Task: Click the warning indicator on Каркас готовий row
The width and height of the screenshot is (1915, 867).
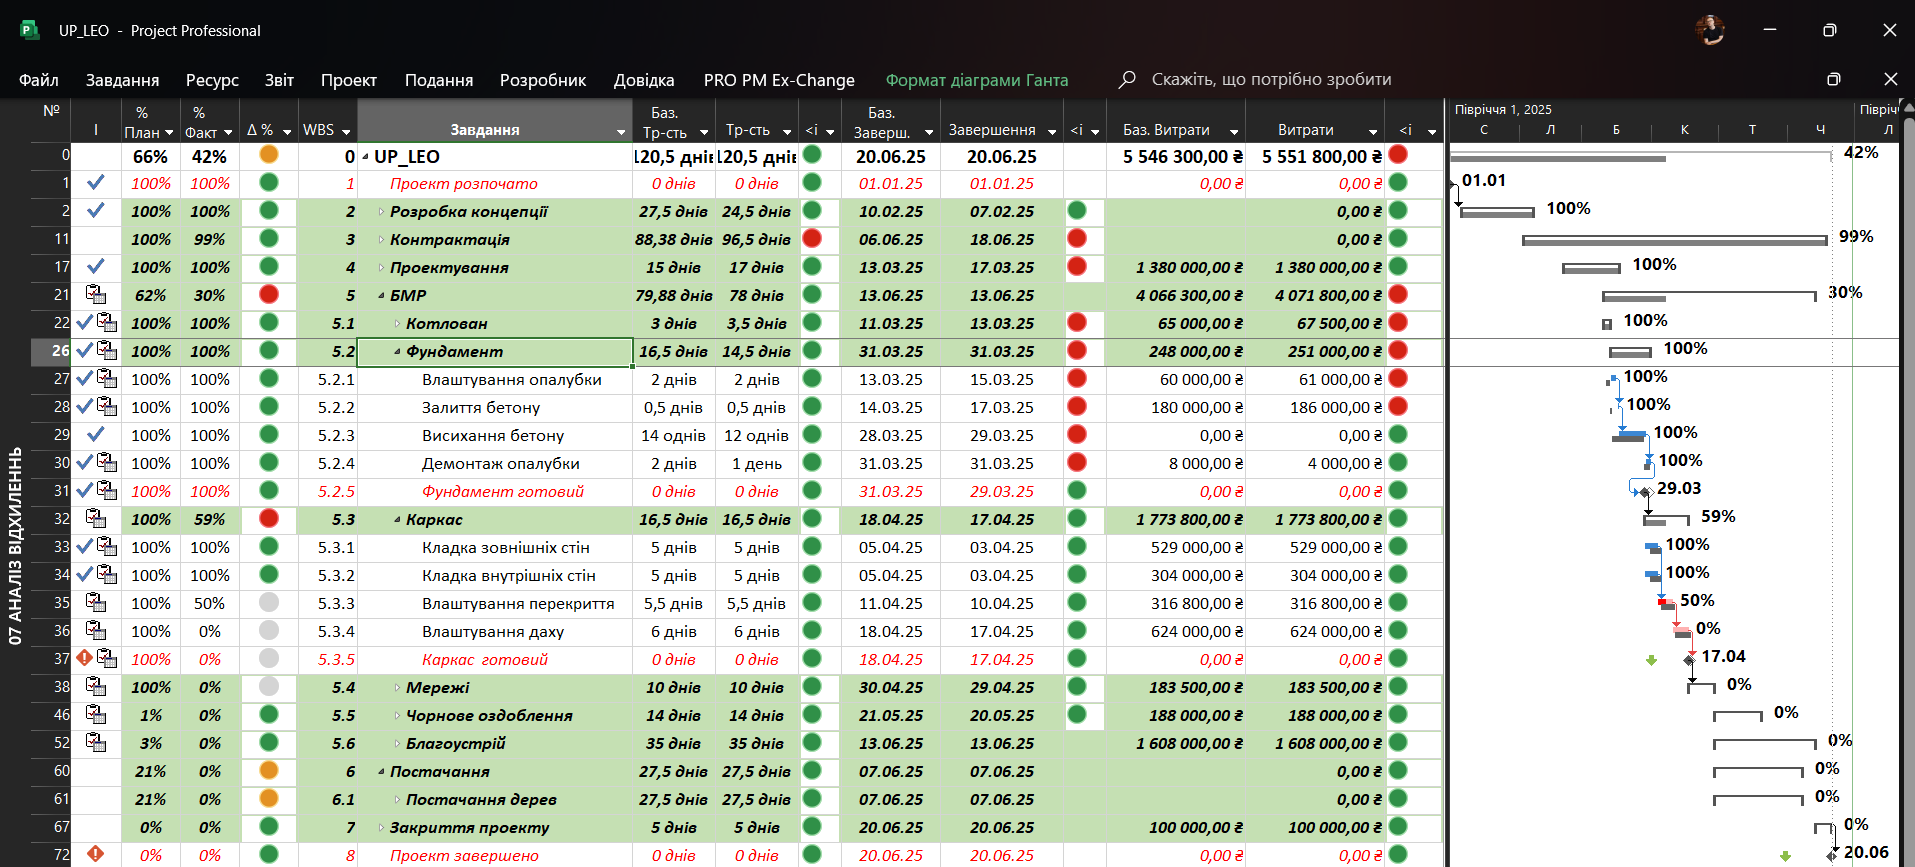Action: tap(85, 658)
